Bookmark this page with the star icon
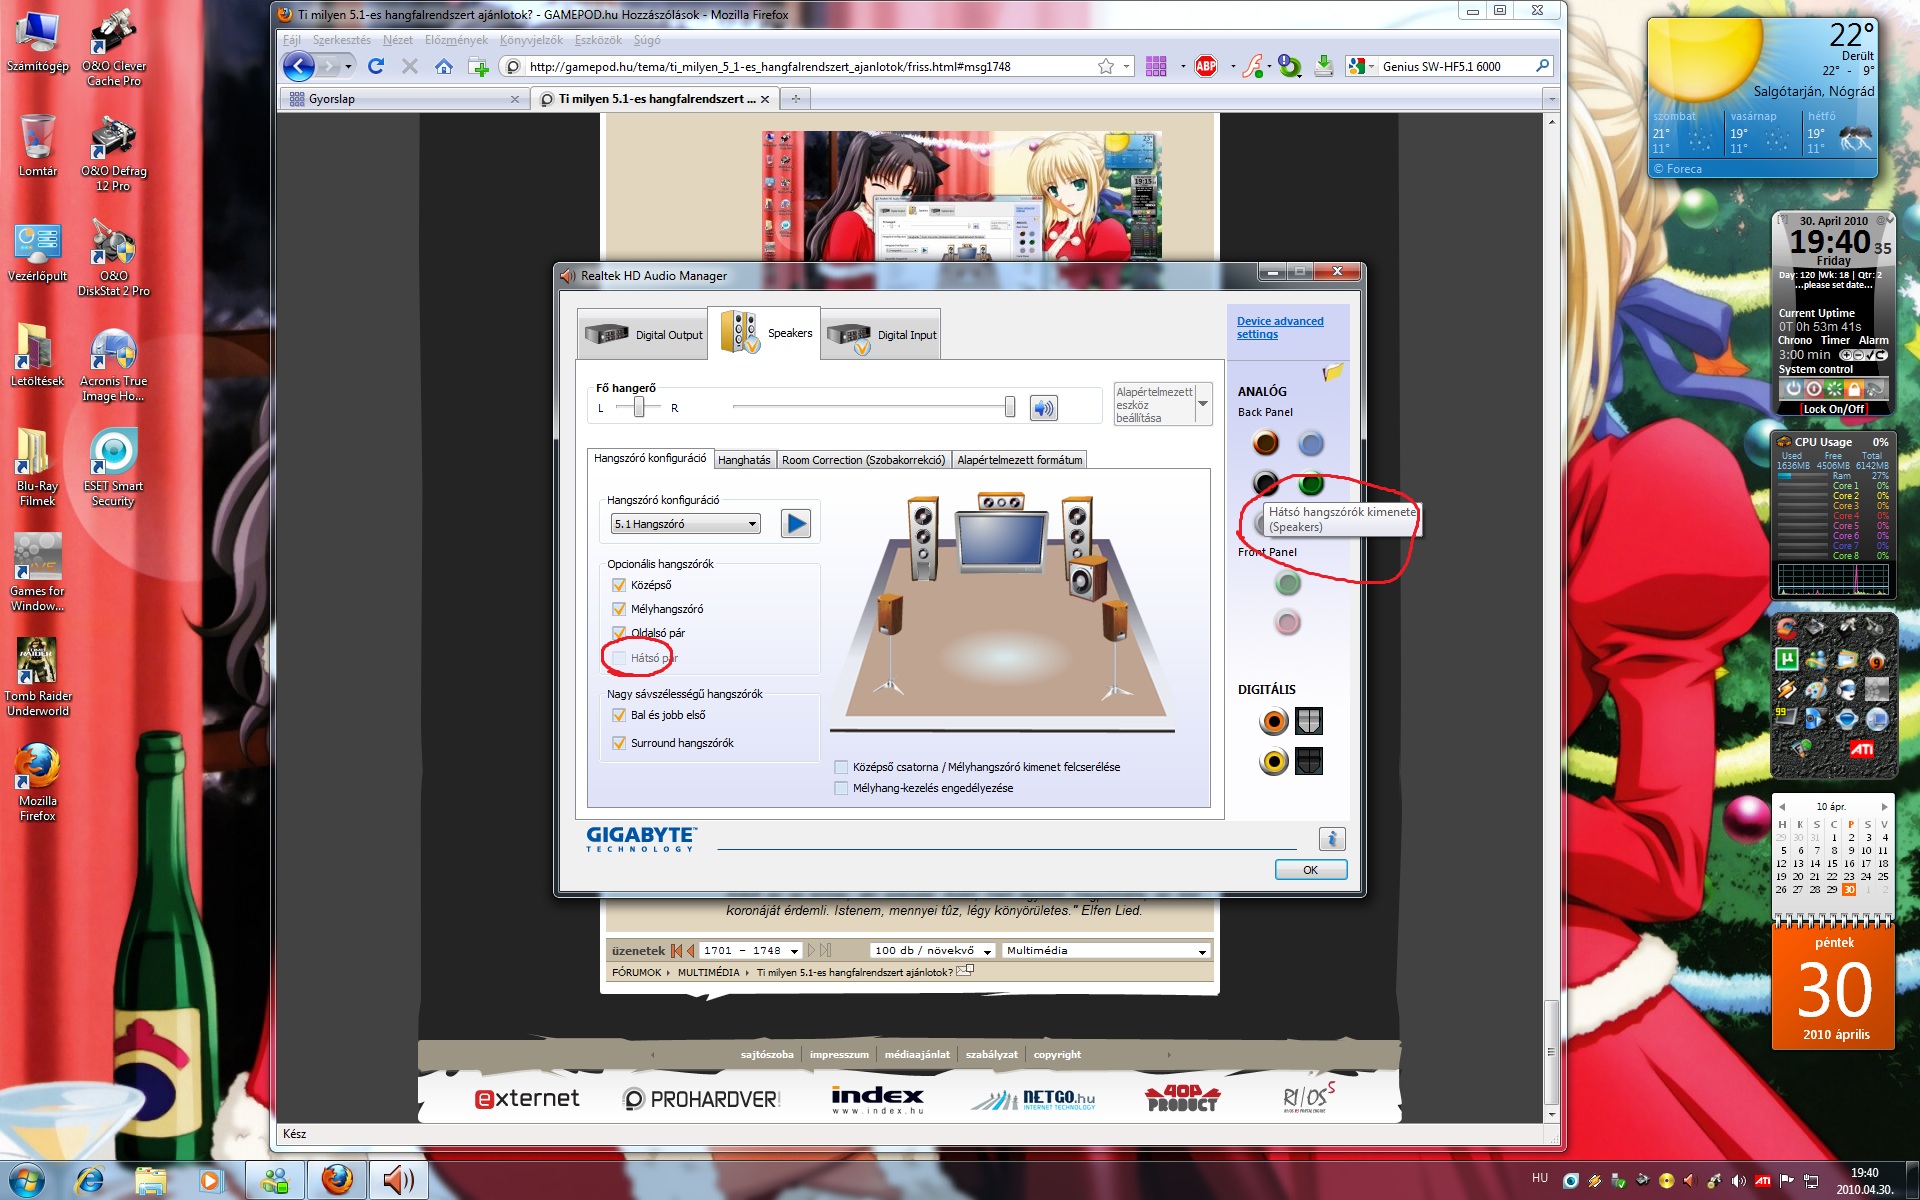Viewport: 1920px width, 1200px height. click(x=1106, y=66)
